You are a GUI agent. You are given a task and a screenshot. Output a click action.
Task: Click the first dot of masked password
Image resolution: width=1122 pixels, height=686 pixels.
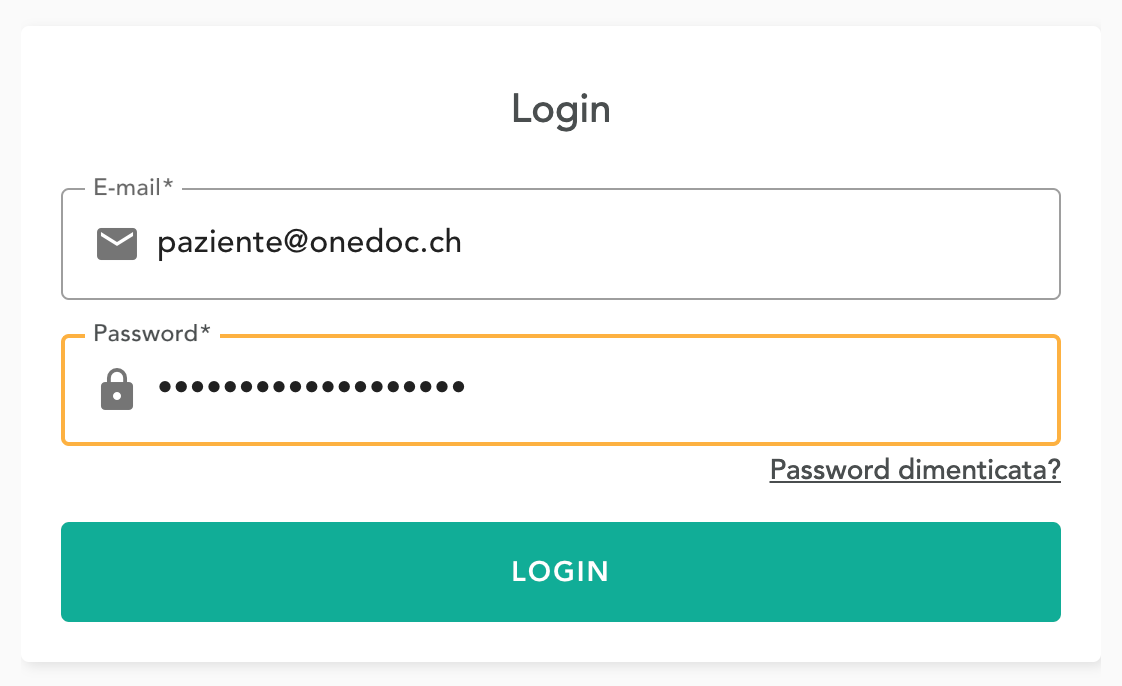165,387
